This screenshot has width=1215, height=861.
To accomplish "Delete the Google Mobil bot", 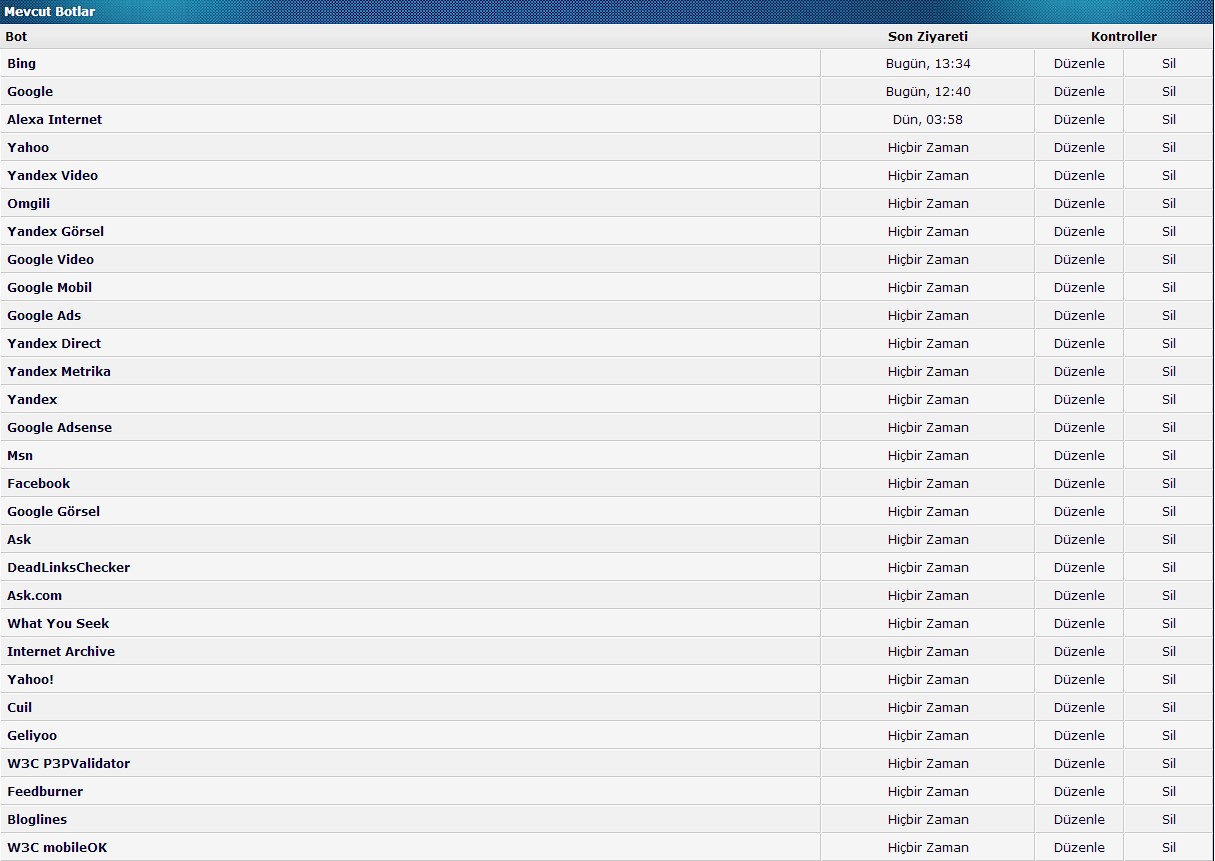I will (x=1168, y=287).
